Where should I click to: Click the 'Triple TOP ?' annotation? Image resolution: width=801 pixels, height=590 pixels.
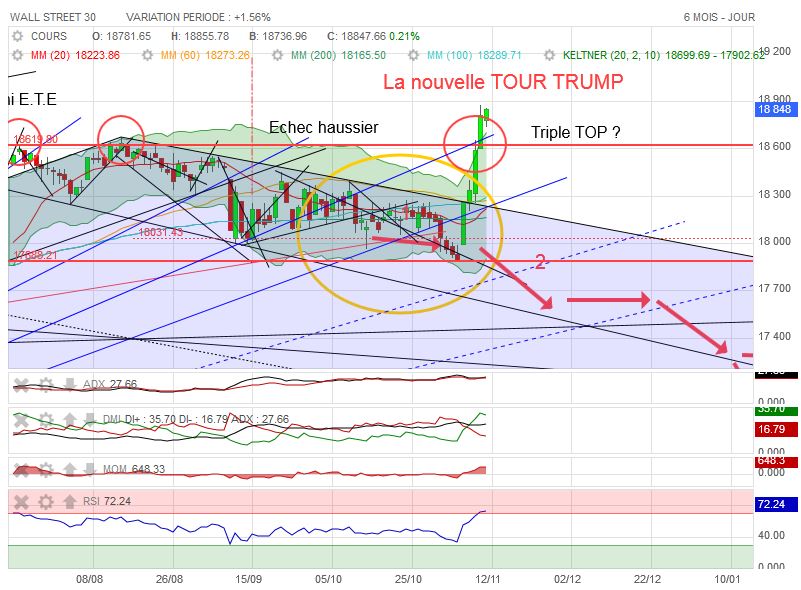tap(576, 132)
